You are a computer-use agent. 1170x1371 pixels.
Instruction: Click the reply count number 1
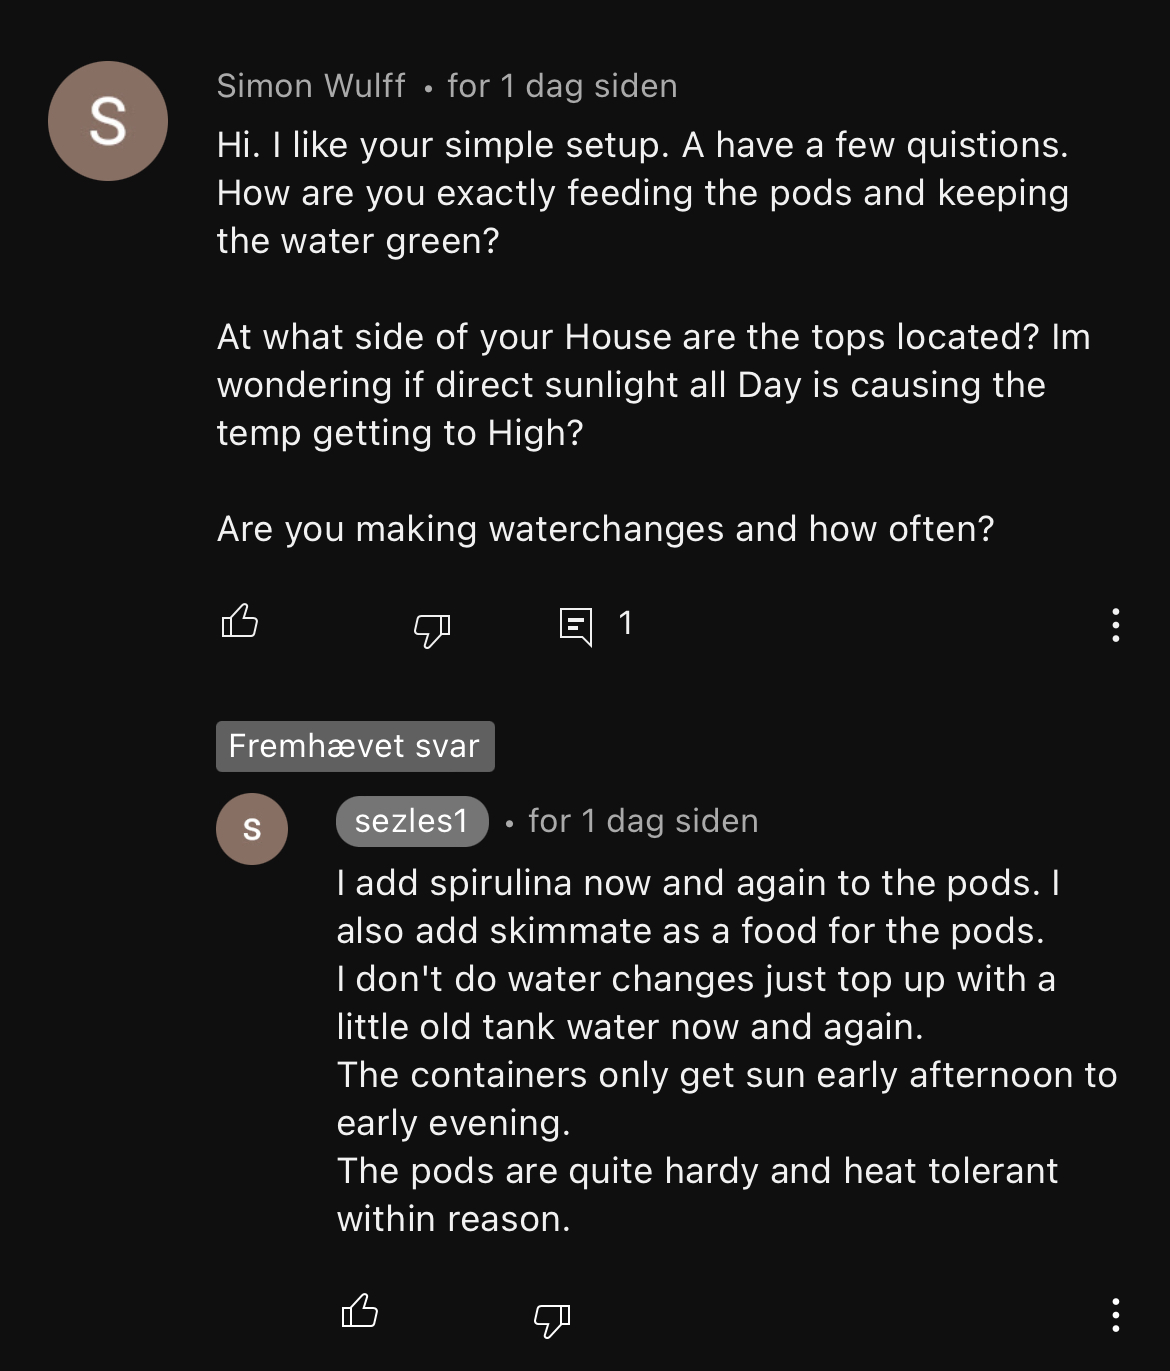coord(626,624)
